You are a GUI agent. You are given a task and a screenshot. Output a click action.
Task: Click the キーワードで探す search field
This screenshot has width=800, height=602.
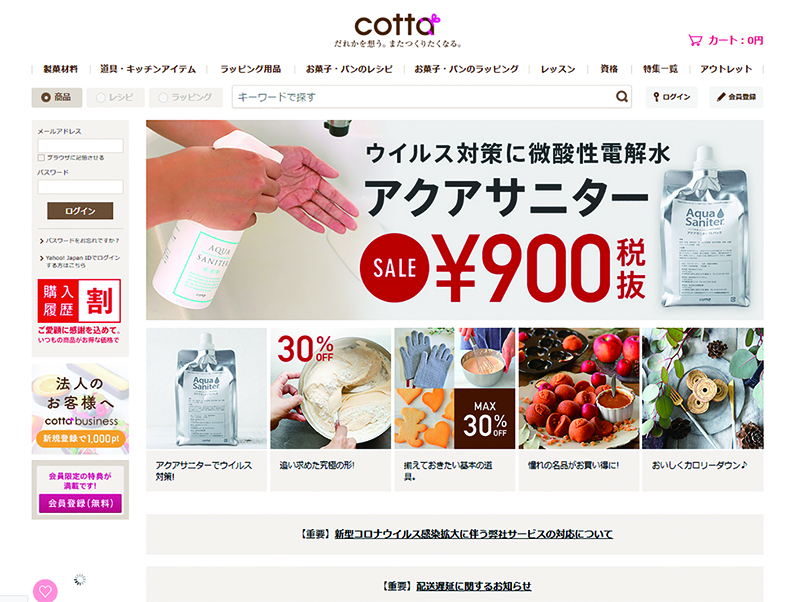point(423,96)
